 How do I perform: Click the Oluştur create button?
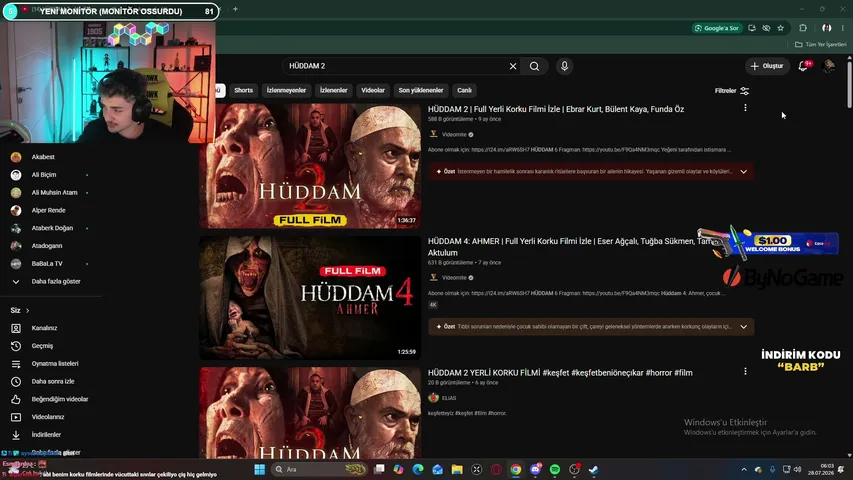[x=767, y=66]
